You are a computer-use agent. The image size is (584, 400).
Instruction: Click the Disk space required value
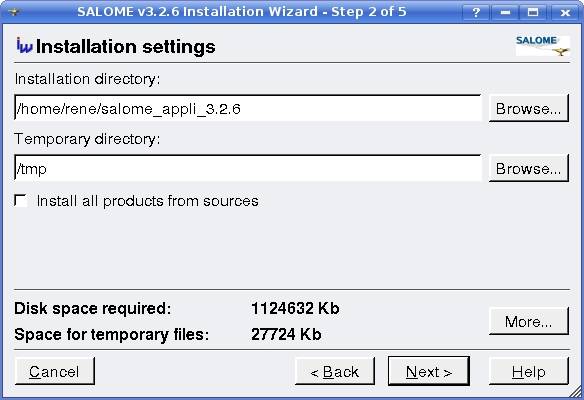[x=295, y=308]
